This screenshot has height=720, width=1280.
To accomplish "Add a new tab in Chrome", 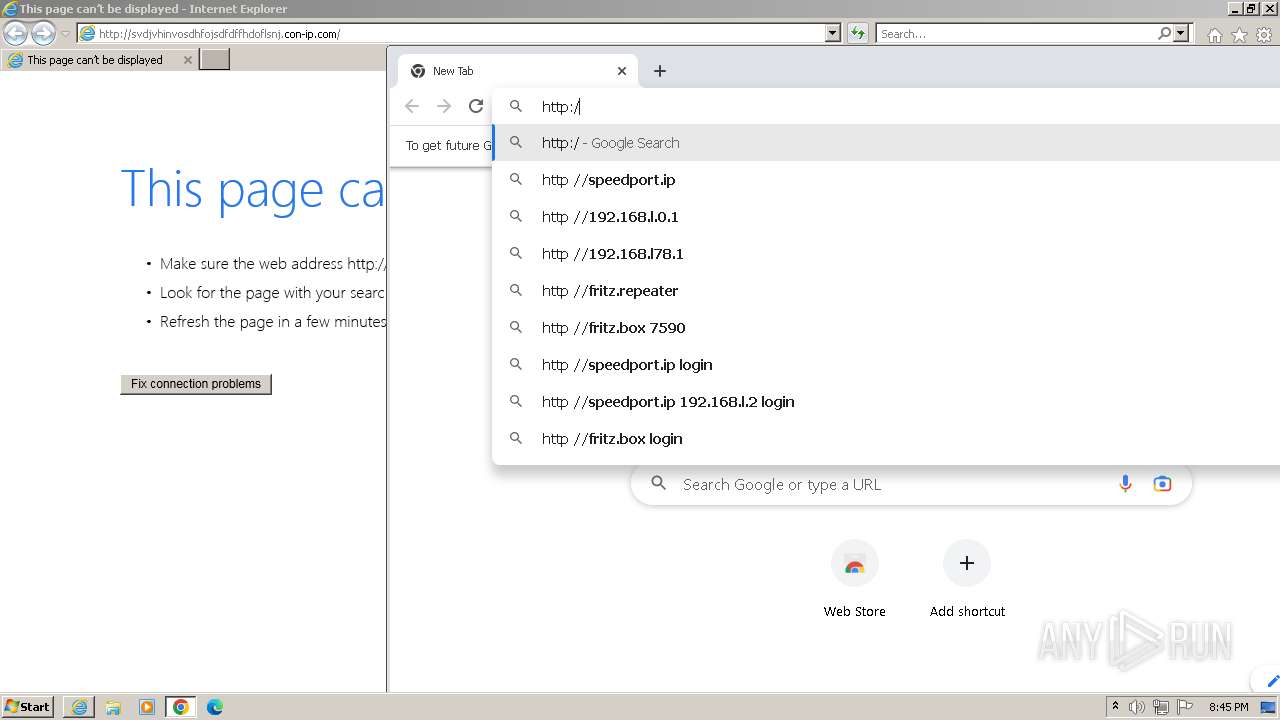I will click(x=659, y=71).
